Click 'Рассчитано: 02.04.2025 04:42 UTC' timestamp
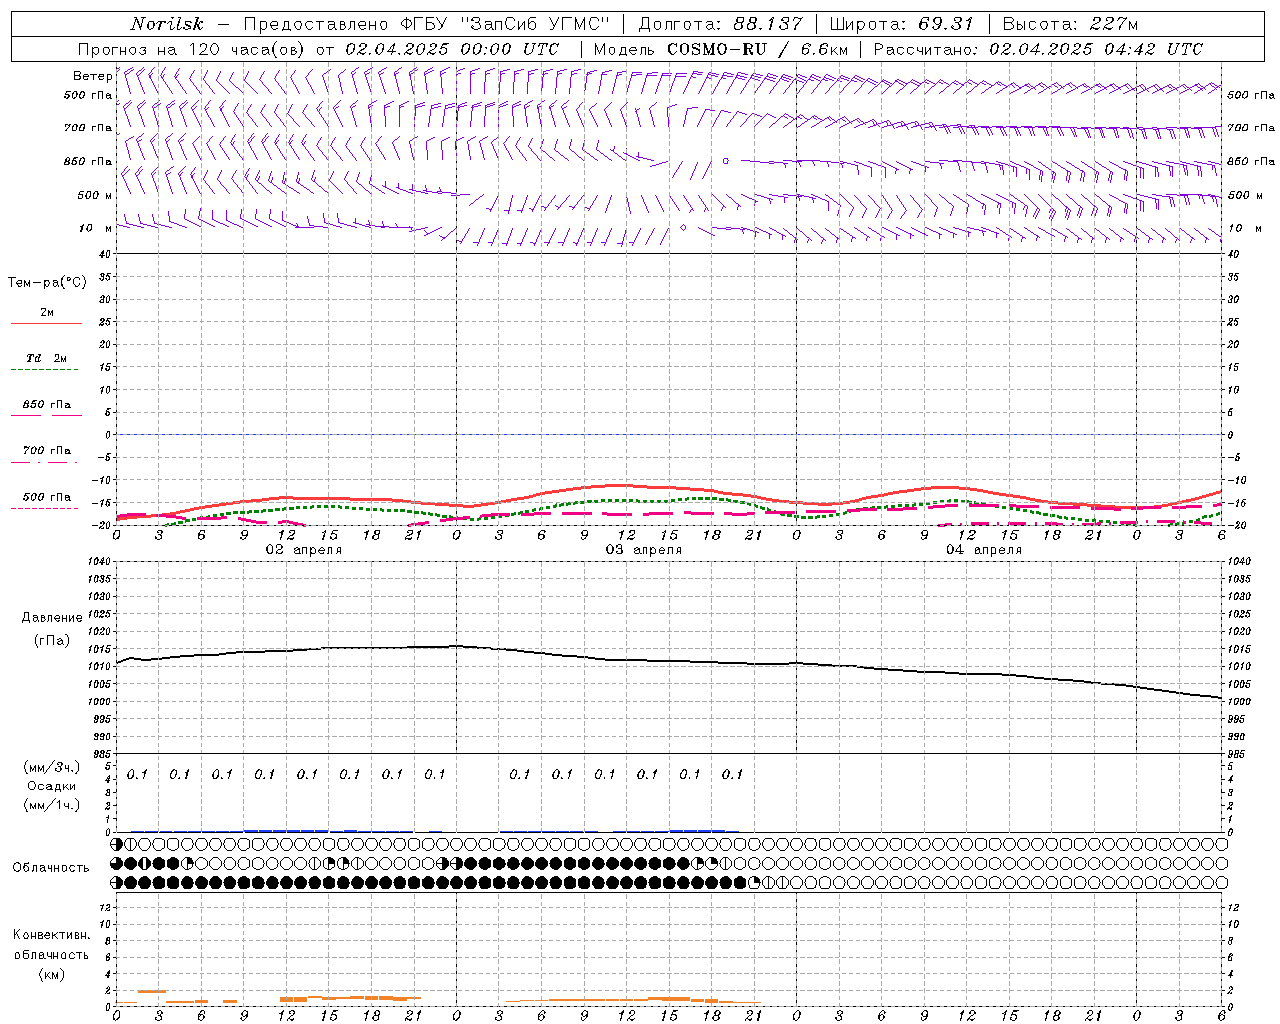1280x1024 pixels. 1038,49
